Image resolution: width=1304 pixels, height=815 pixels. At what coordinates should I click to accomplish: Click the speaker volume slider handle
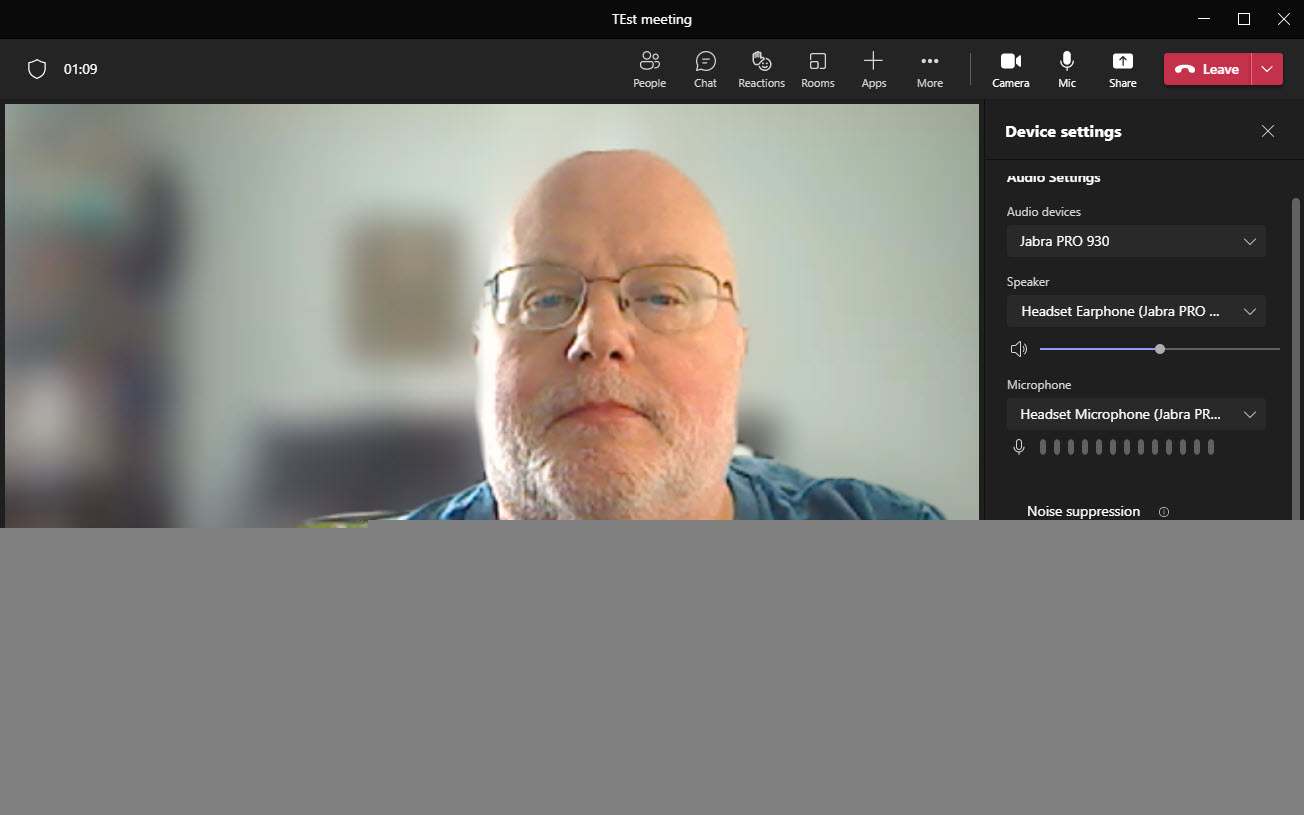(x=1159, y=349)
